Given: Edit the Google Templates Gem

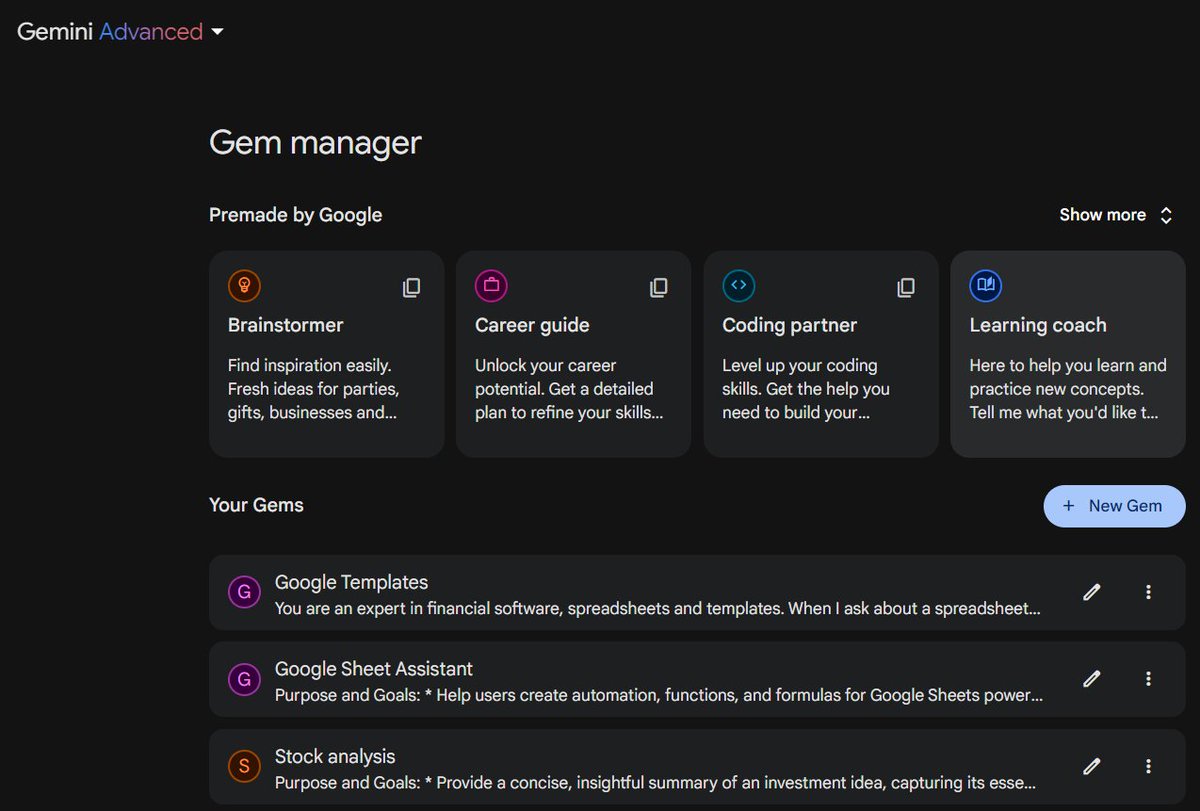Looking at the screenshot, I should pos(1092,592).
